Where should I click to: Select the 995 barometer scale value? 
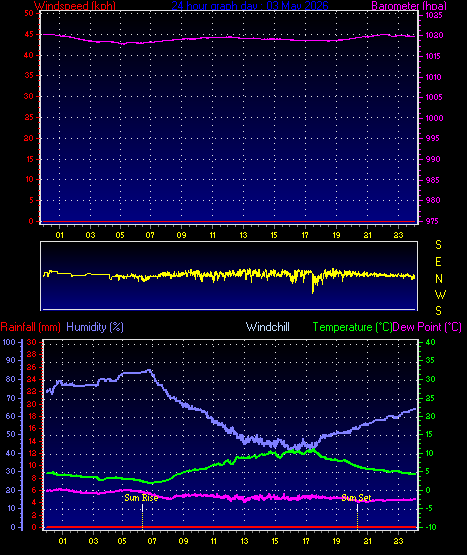[433, 138]
